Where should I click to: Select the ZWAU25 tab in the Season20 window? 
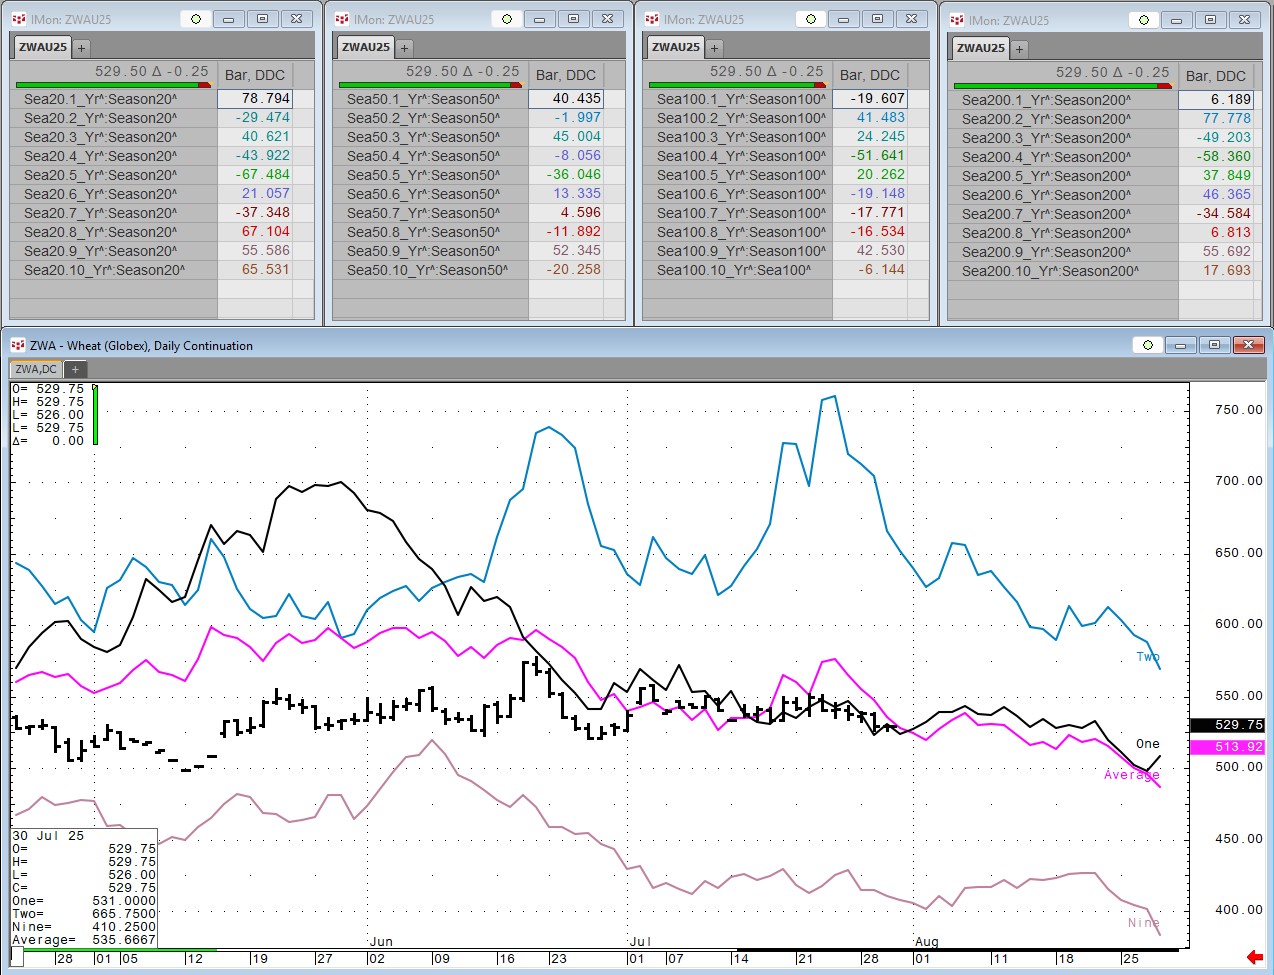click(x=43, y=47)
